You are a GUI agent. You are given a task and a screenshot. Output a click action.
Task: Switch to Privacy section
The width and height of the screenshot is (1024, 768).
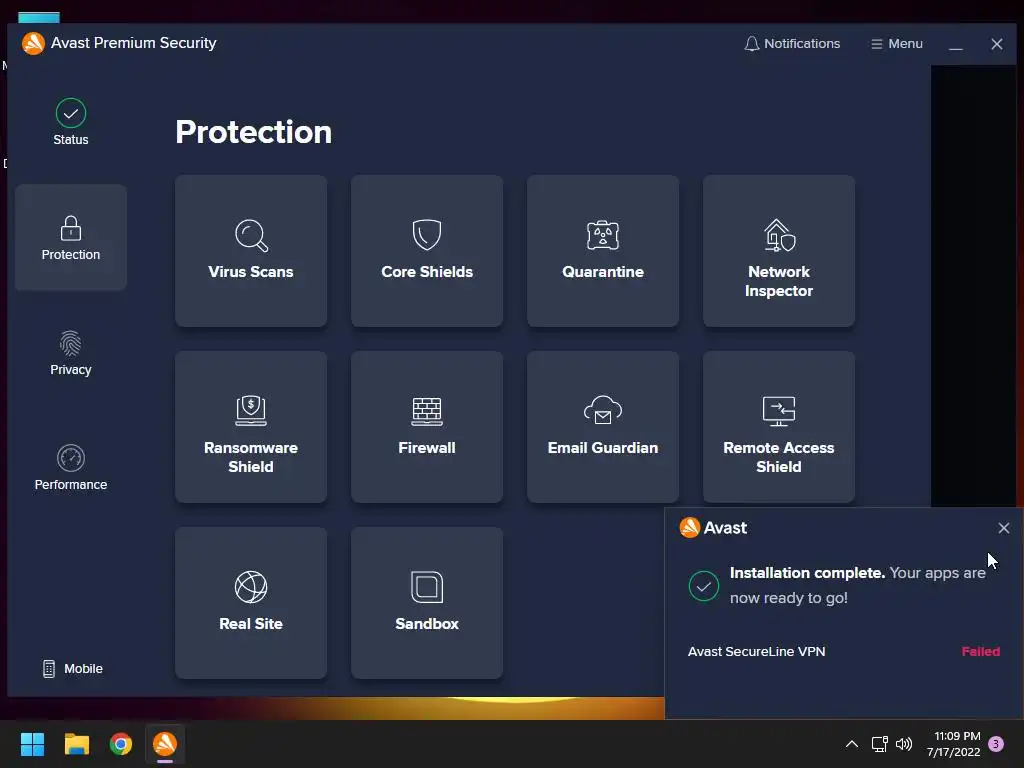point(71,353)
